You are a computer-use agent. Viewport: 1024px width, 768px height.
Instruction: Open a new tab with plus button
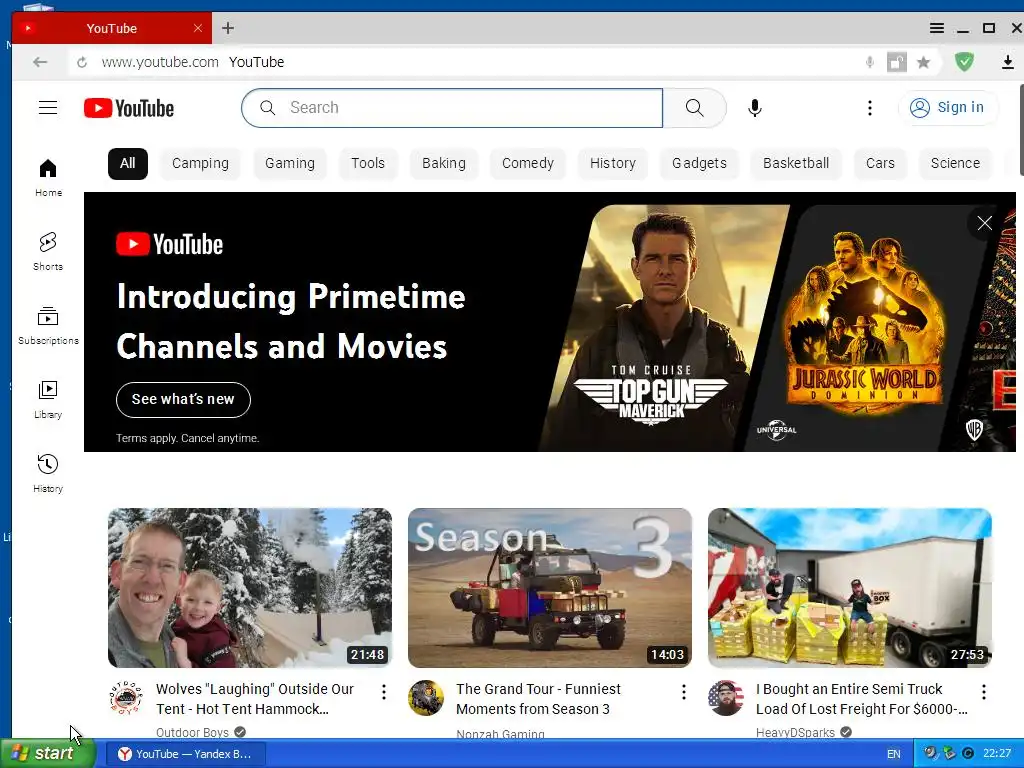coord(228,28)
